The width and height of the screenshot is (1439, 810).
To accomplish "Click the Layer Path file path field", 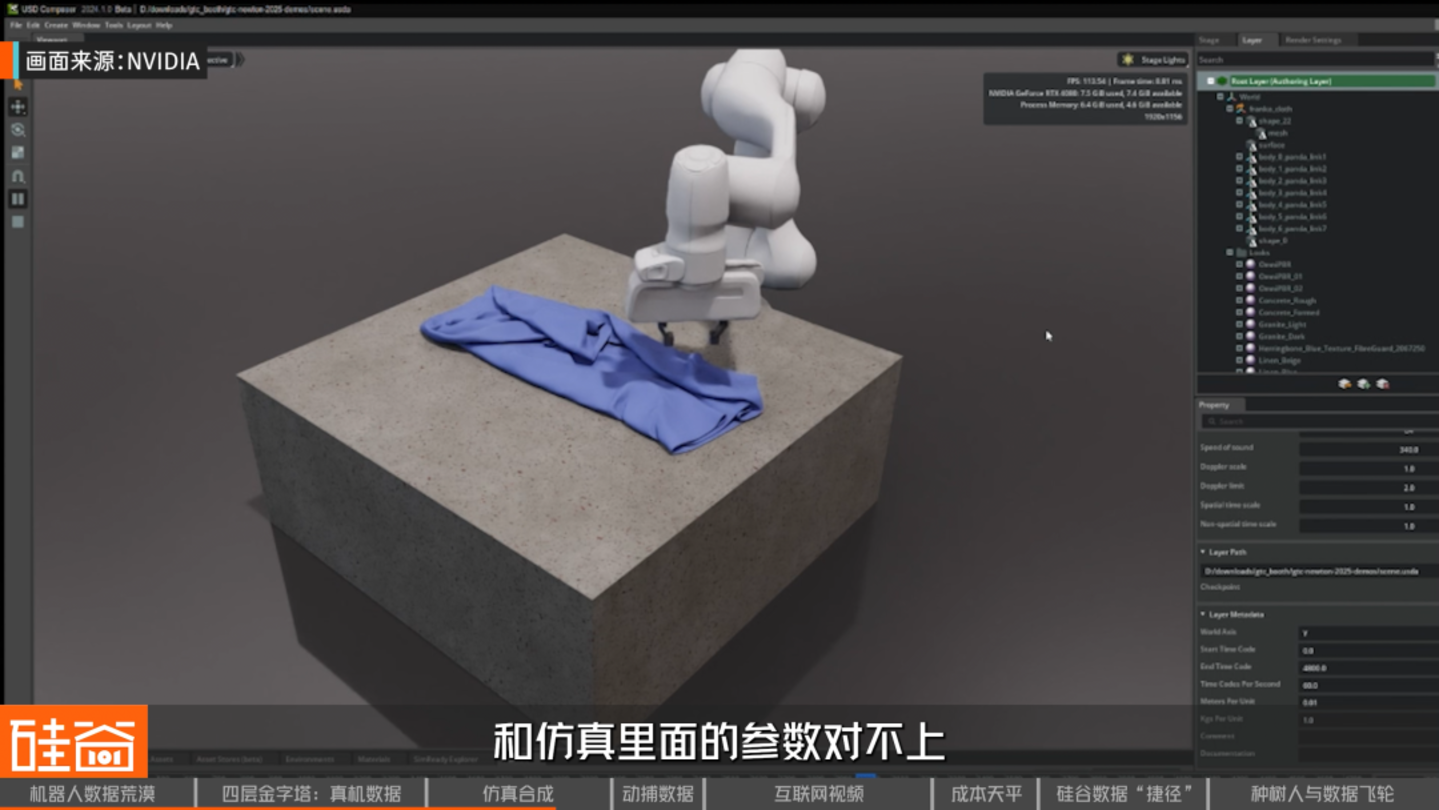I will tap(1319, 571).
